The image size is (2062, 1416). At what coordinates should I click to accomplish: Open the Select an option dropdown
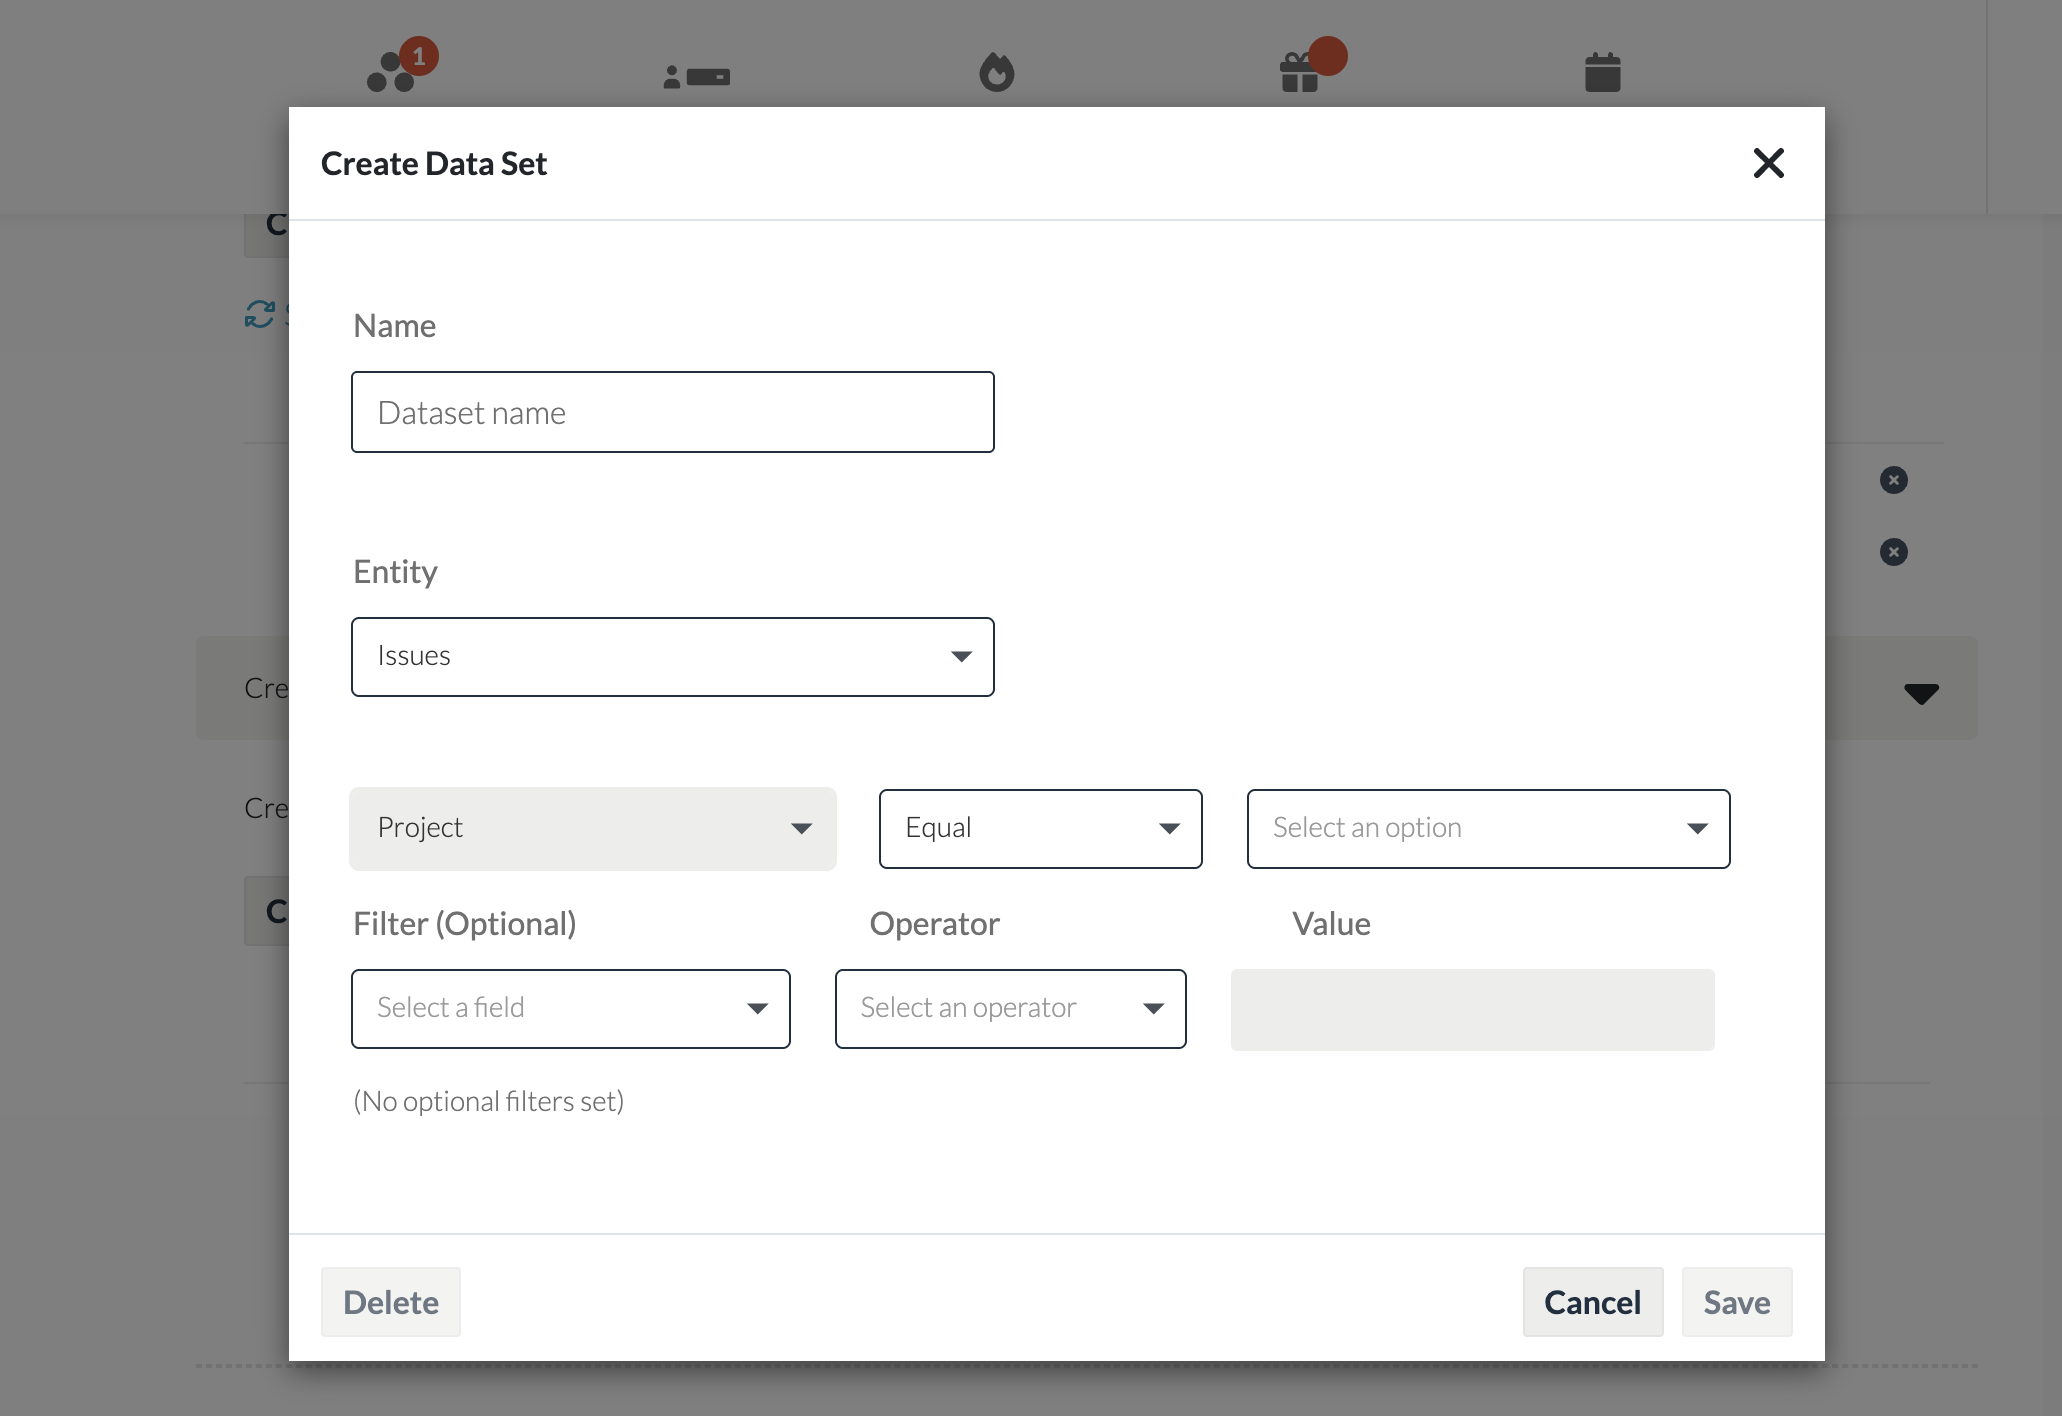pos(1488,828)
